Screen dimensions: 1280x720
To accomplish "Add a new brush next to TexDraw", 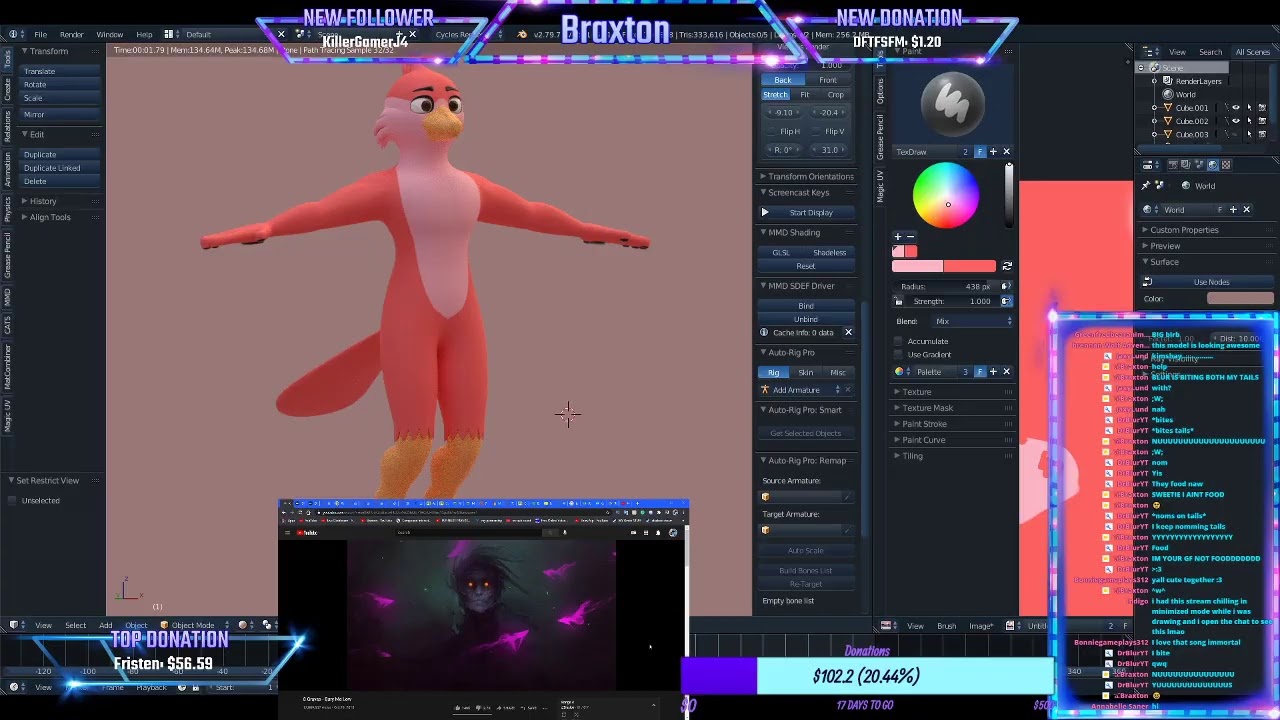I will 993,152.
